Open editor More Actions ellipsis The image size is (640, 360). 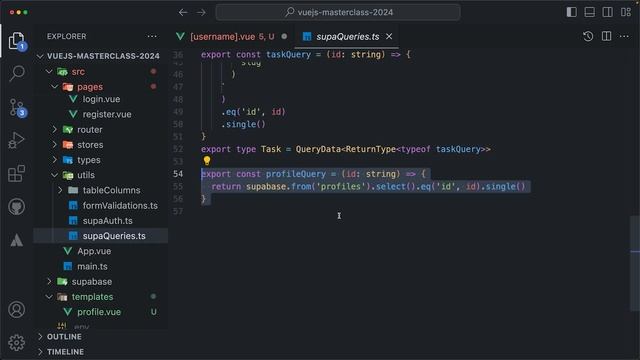[x=624, y=36]
